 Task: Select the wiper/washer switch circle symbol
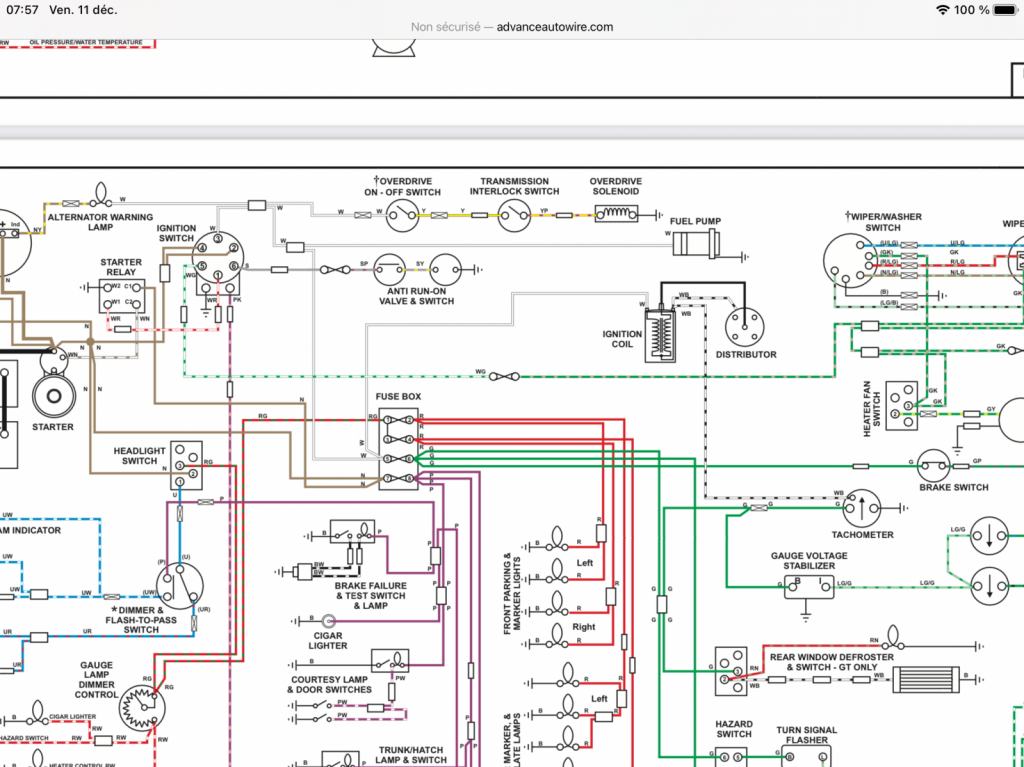coord(849,260)
